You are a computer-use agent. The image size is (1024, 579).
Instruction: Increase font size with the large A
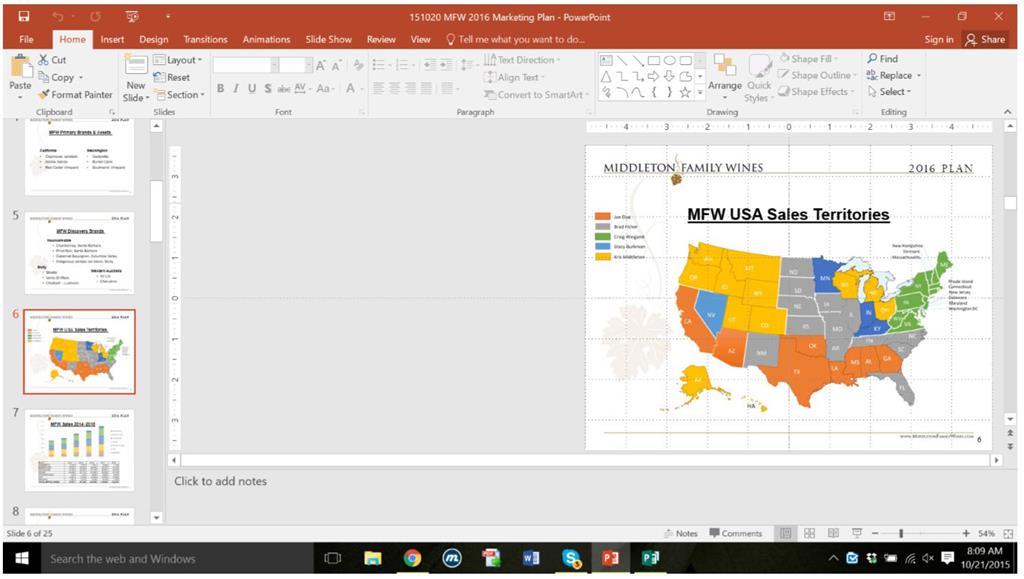pos(320,65)
